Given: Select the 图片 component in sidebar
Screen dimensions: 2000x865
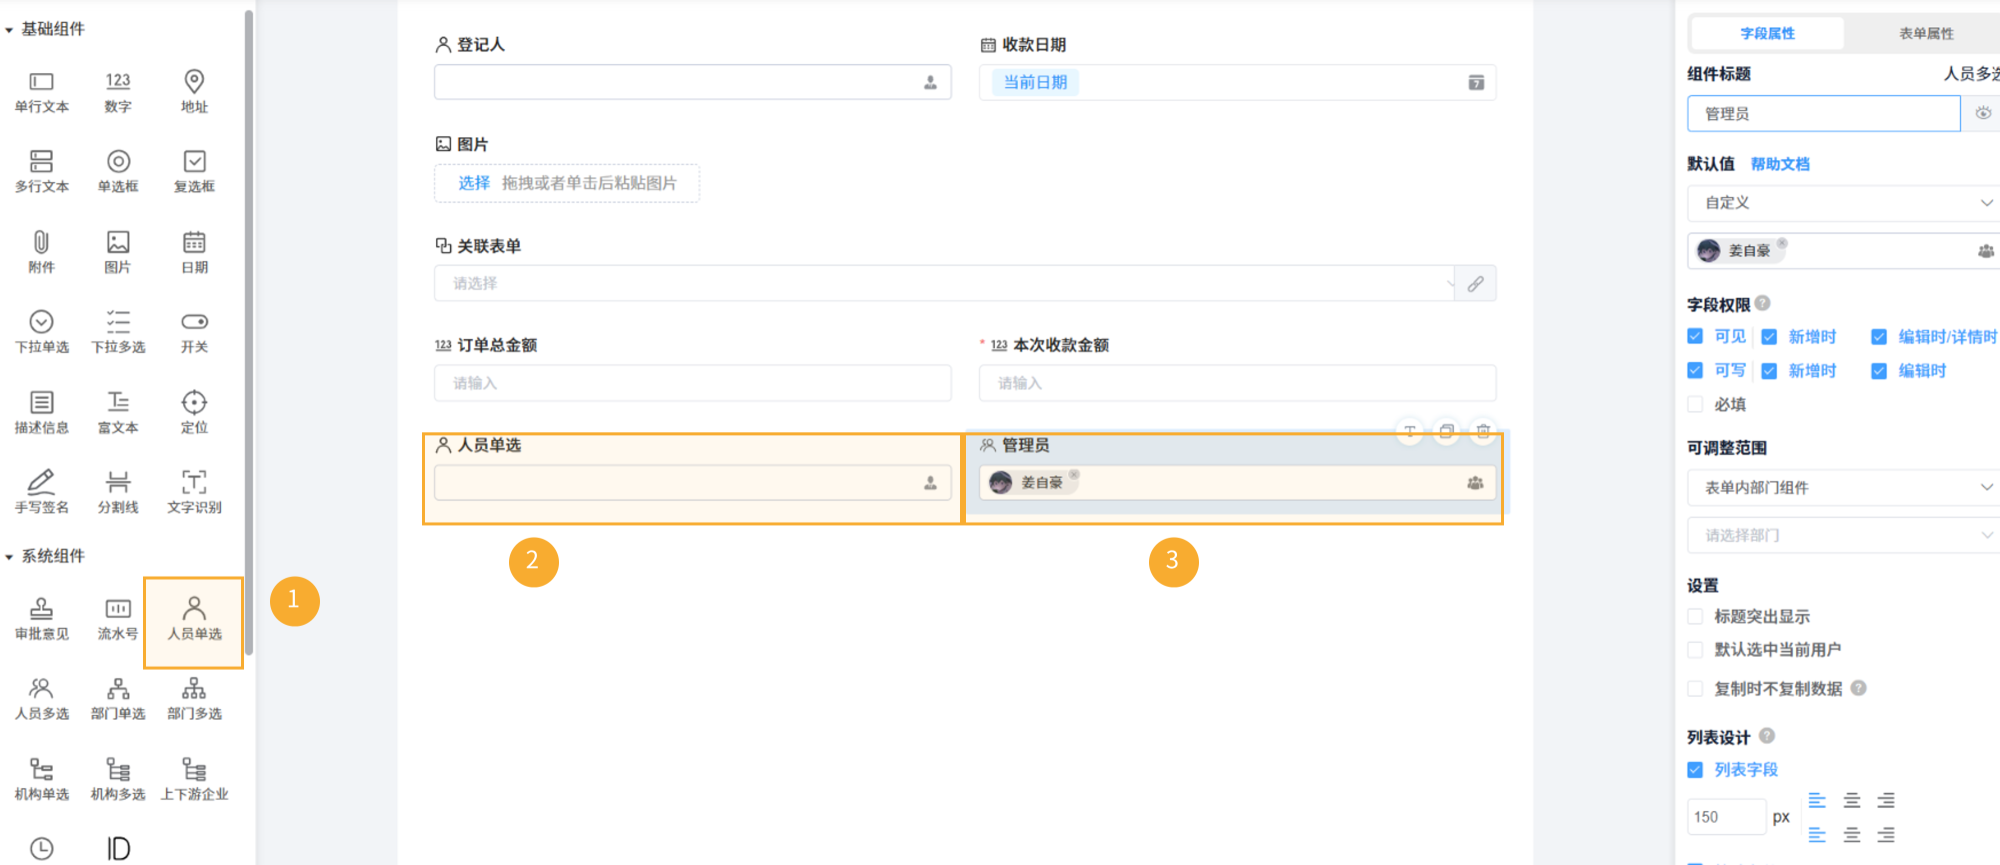Looking at the screenshot, I should coord(118,253).
